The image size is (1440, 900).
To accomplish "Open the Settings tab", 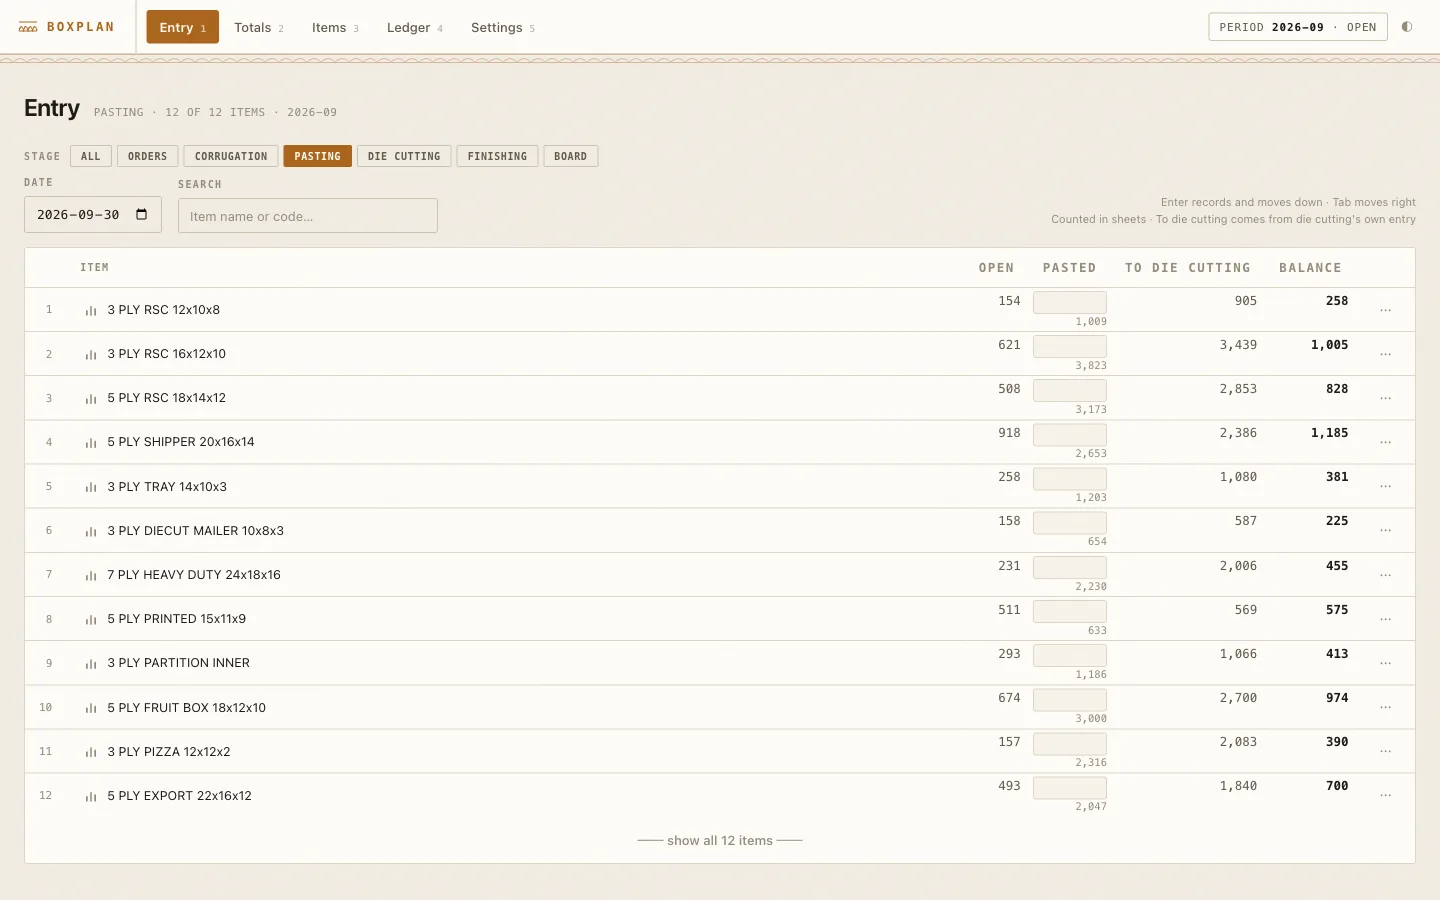I will [x=503, y=27].
